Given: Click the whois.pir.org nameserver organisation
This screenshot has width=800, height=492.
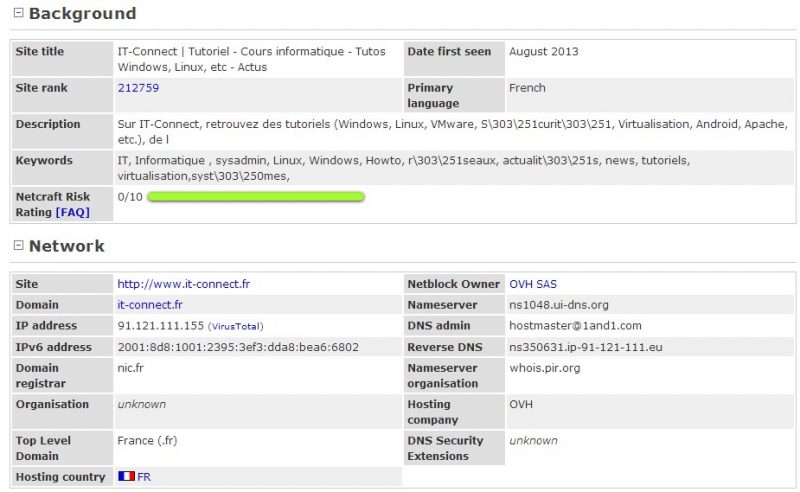Looking at the screenshot, I should tap(544, 368).
